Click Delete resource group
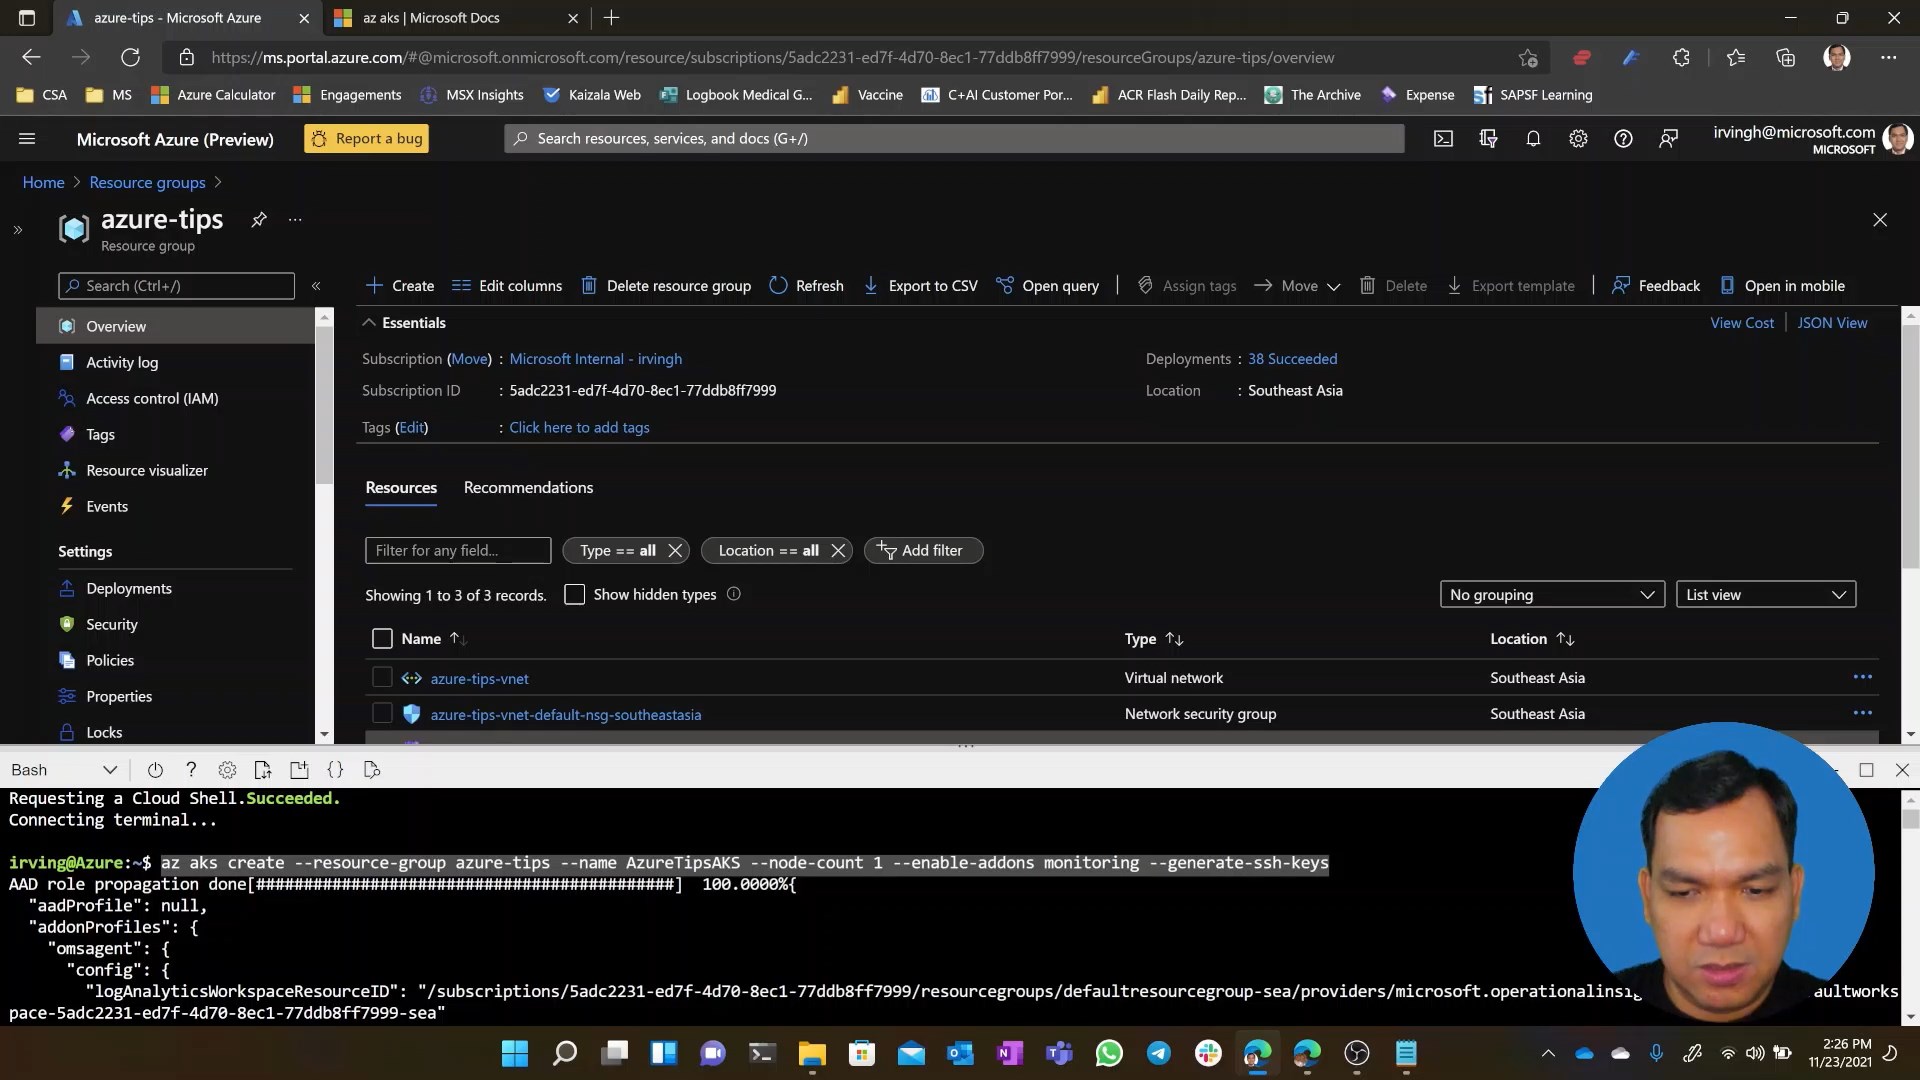Image resolution: width=1920 pixels, height=1080 pixels. (666, 286)
